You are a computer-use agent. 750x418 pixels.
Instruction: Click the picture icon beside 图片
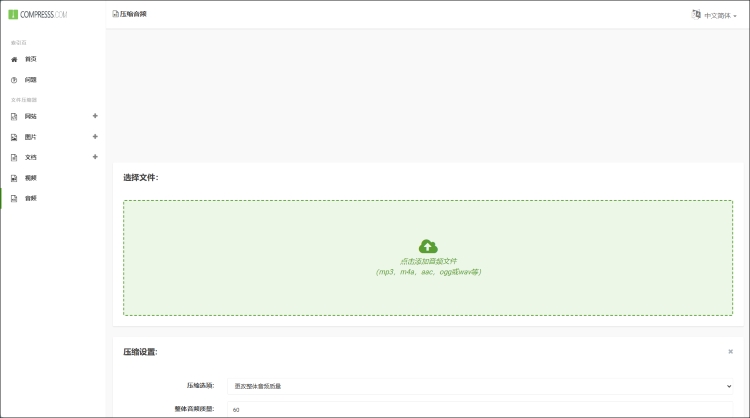[x=14, y=137]
